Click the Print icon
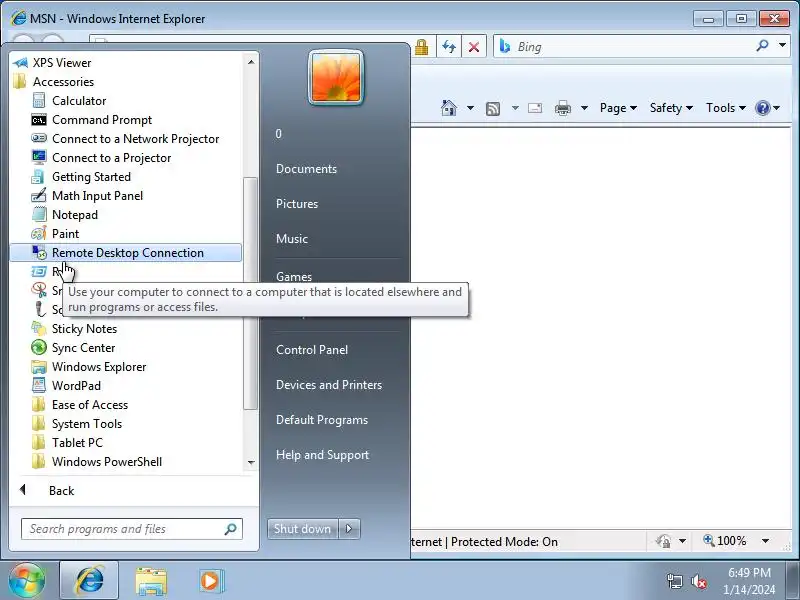Image resolution: width=800 pixels, height=600 pixels. click(x=563, y=108)
